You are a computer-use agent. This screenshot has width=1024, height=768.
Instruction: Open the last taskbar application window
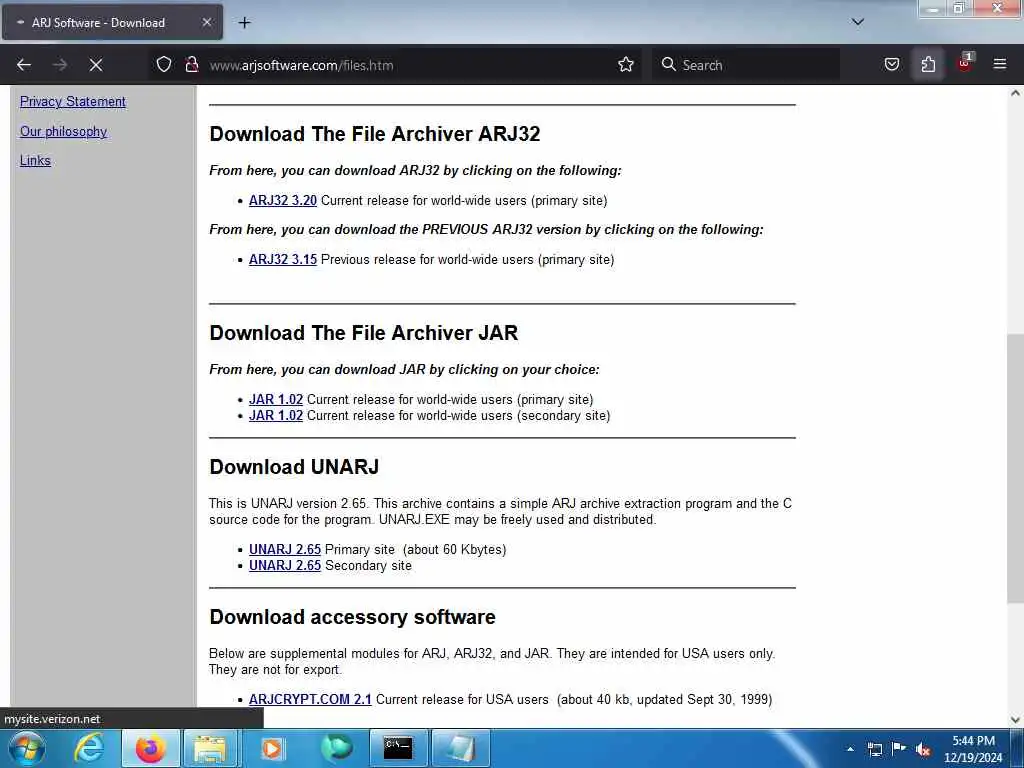click(x=460, y=748)
